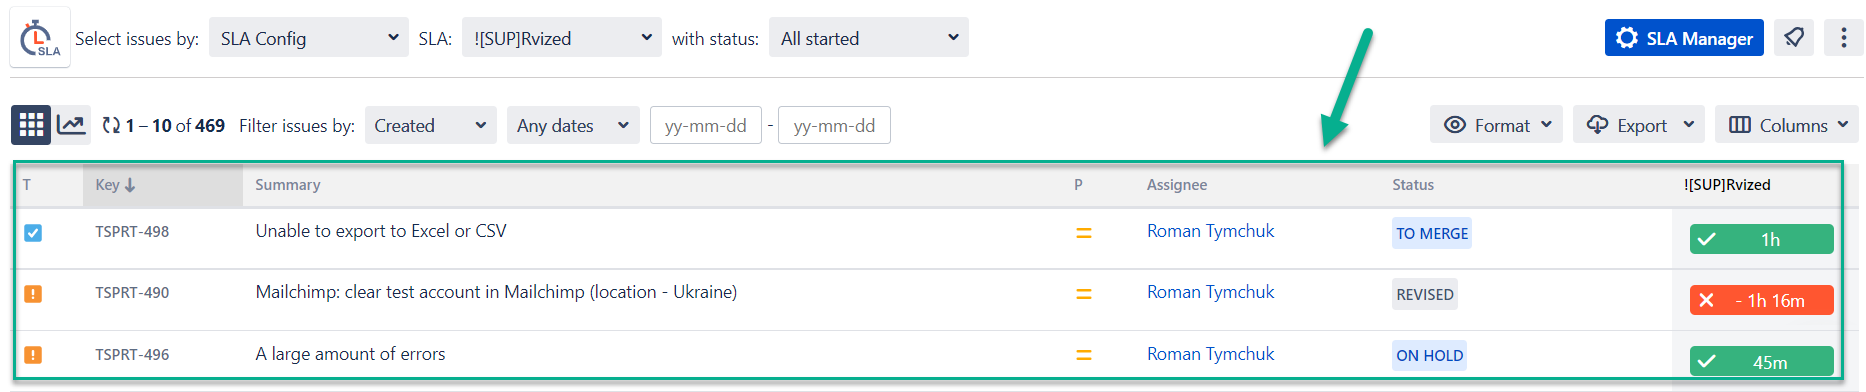Open the Export menu
This screenshot has height=392, width=1866.
[1638, 125]
